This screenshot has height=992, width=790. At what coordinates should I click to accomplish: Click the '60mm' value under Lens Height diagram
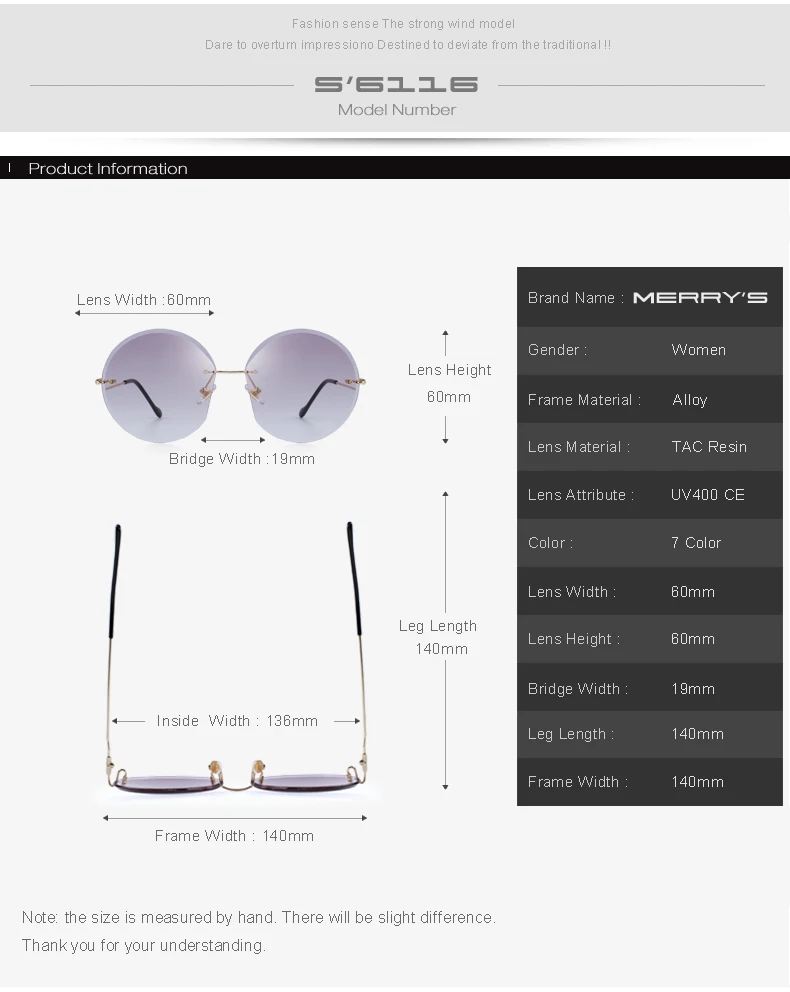click(x=448, y=397)
